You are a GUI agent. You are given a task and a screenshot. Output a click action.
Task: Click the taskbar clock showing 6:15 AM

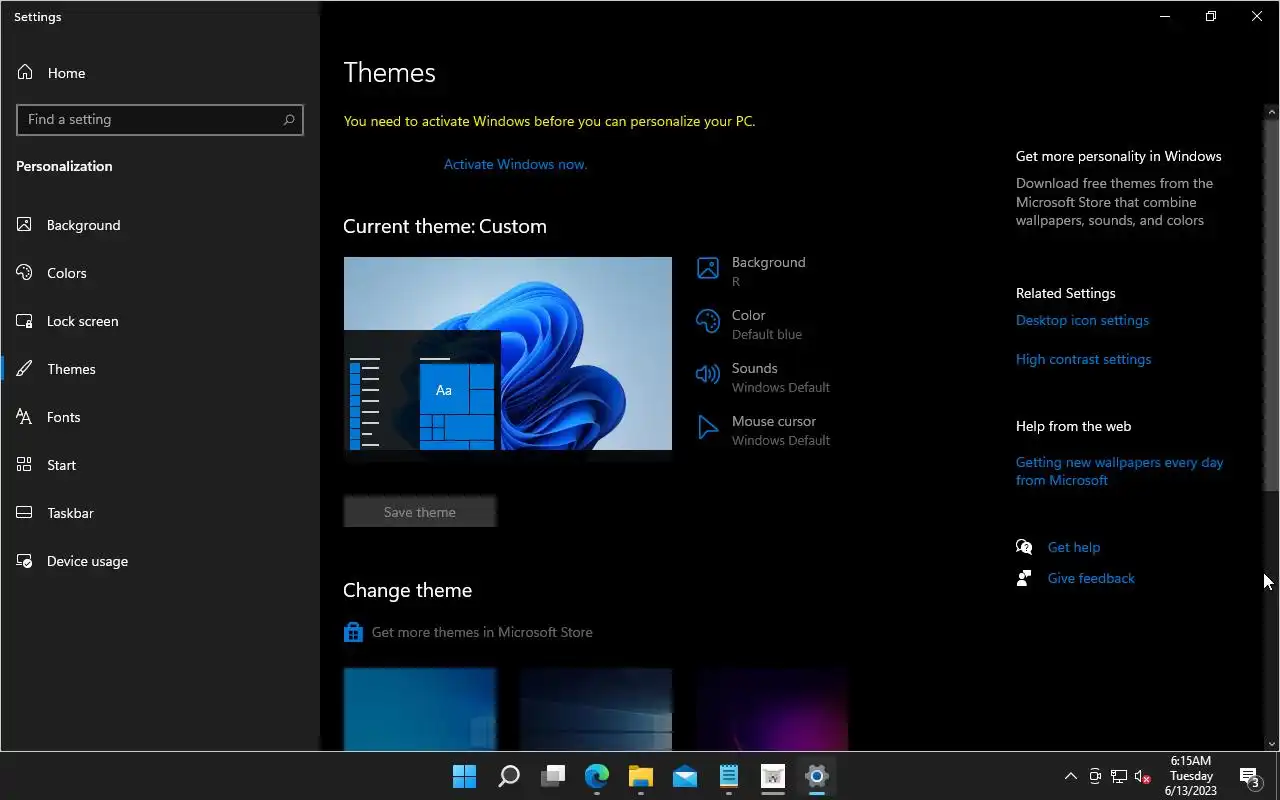pyautogui.click(x=1191, y=776)
